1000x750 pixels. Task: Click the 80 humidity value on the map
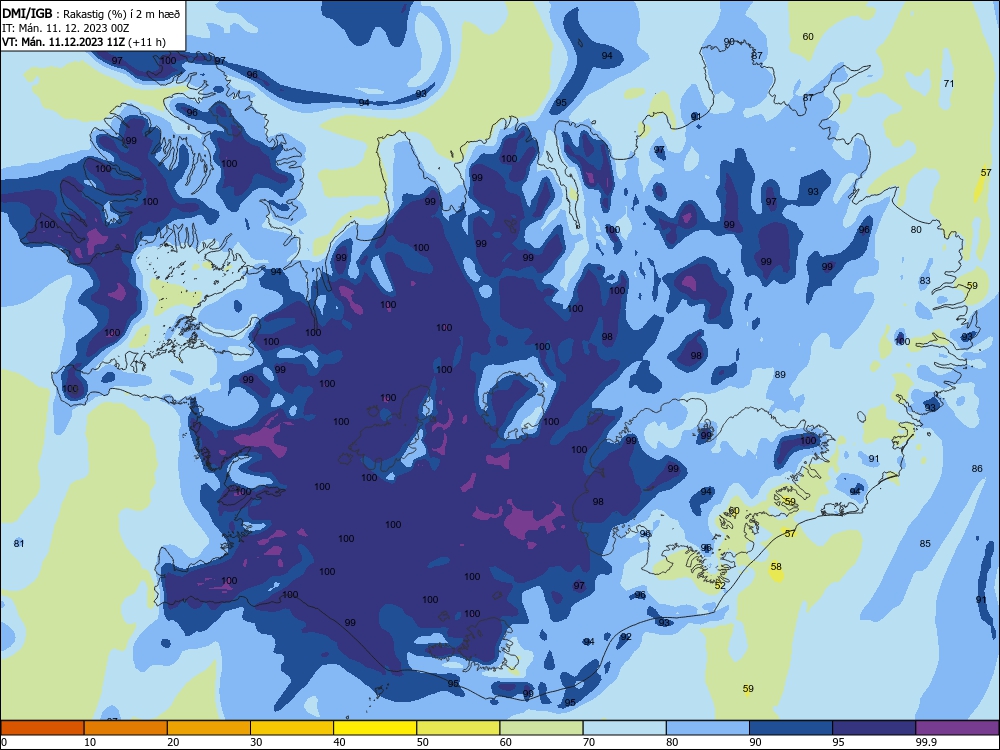(x=916, y=230)
